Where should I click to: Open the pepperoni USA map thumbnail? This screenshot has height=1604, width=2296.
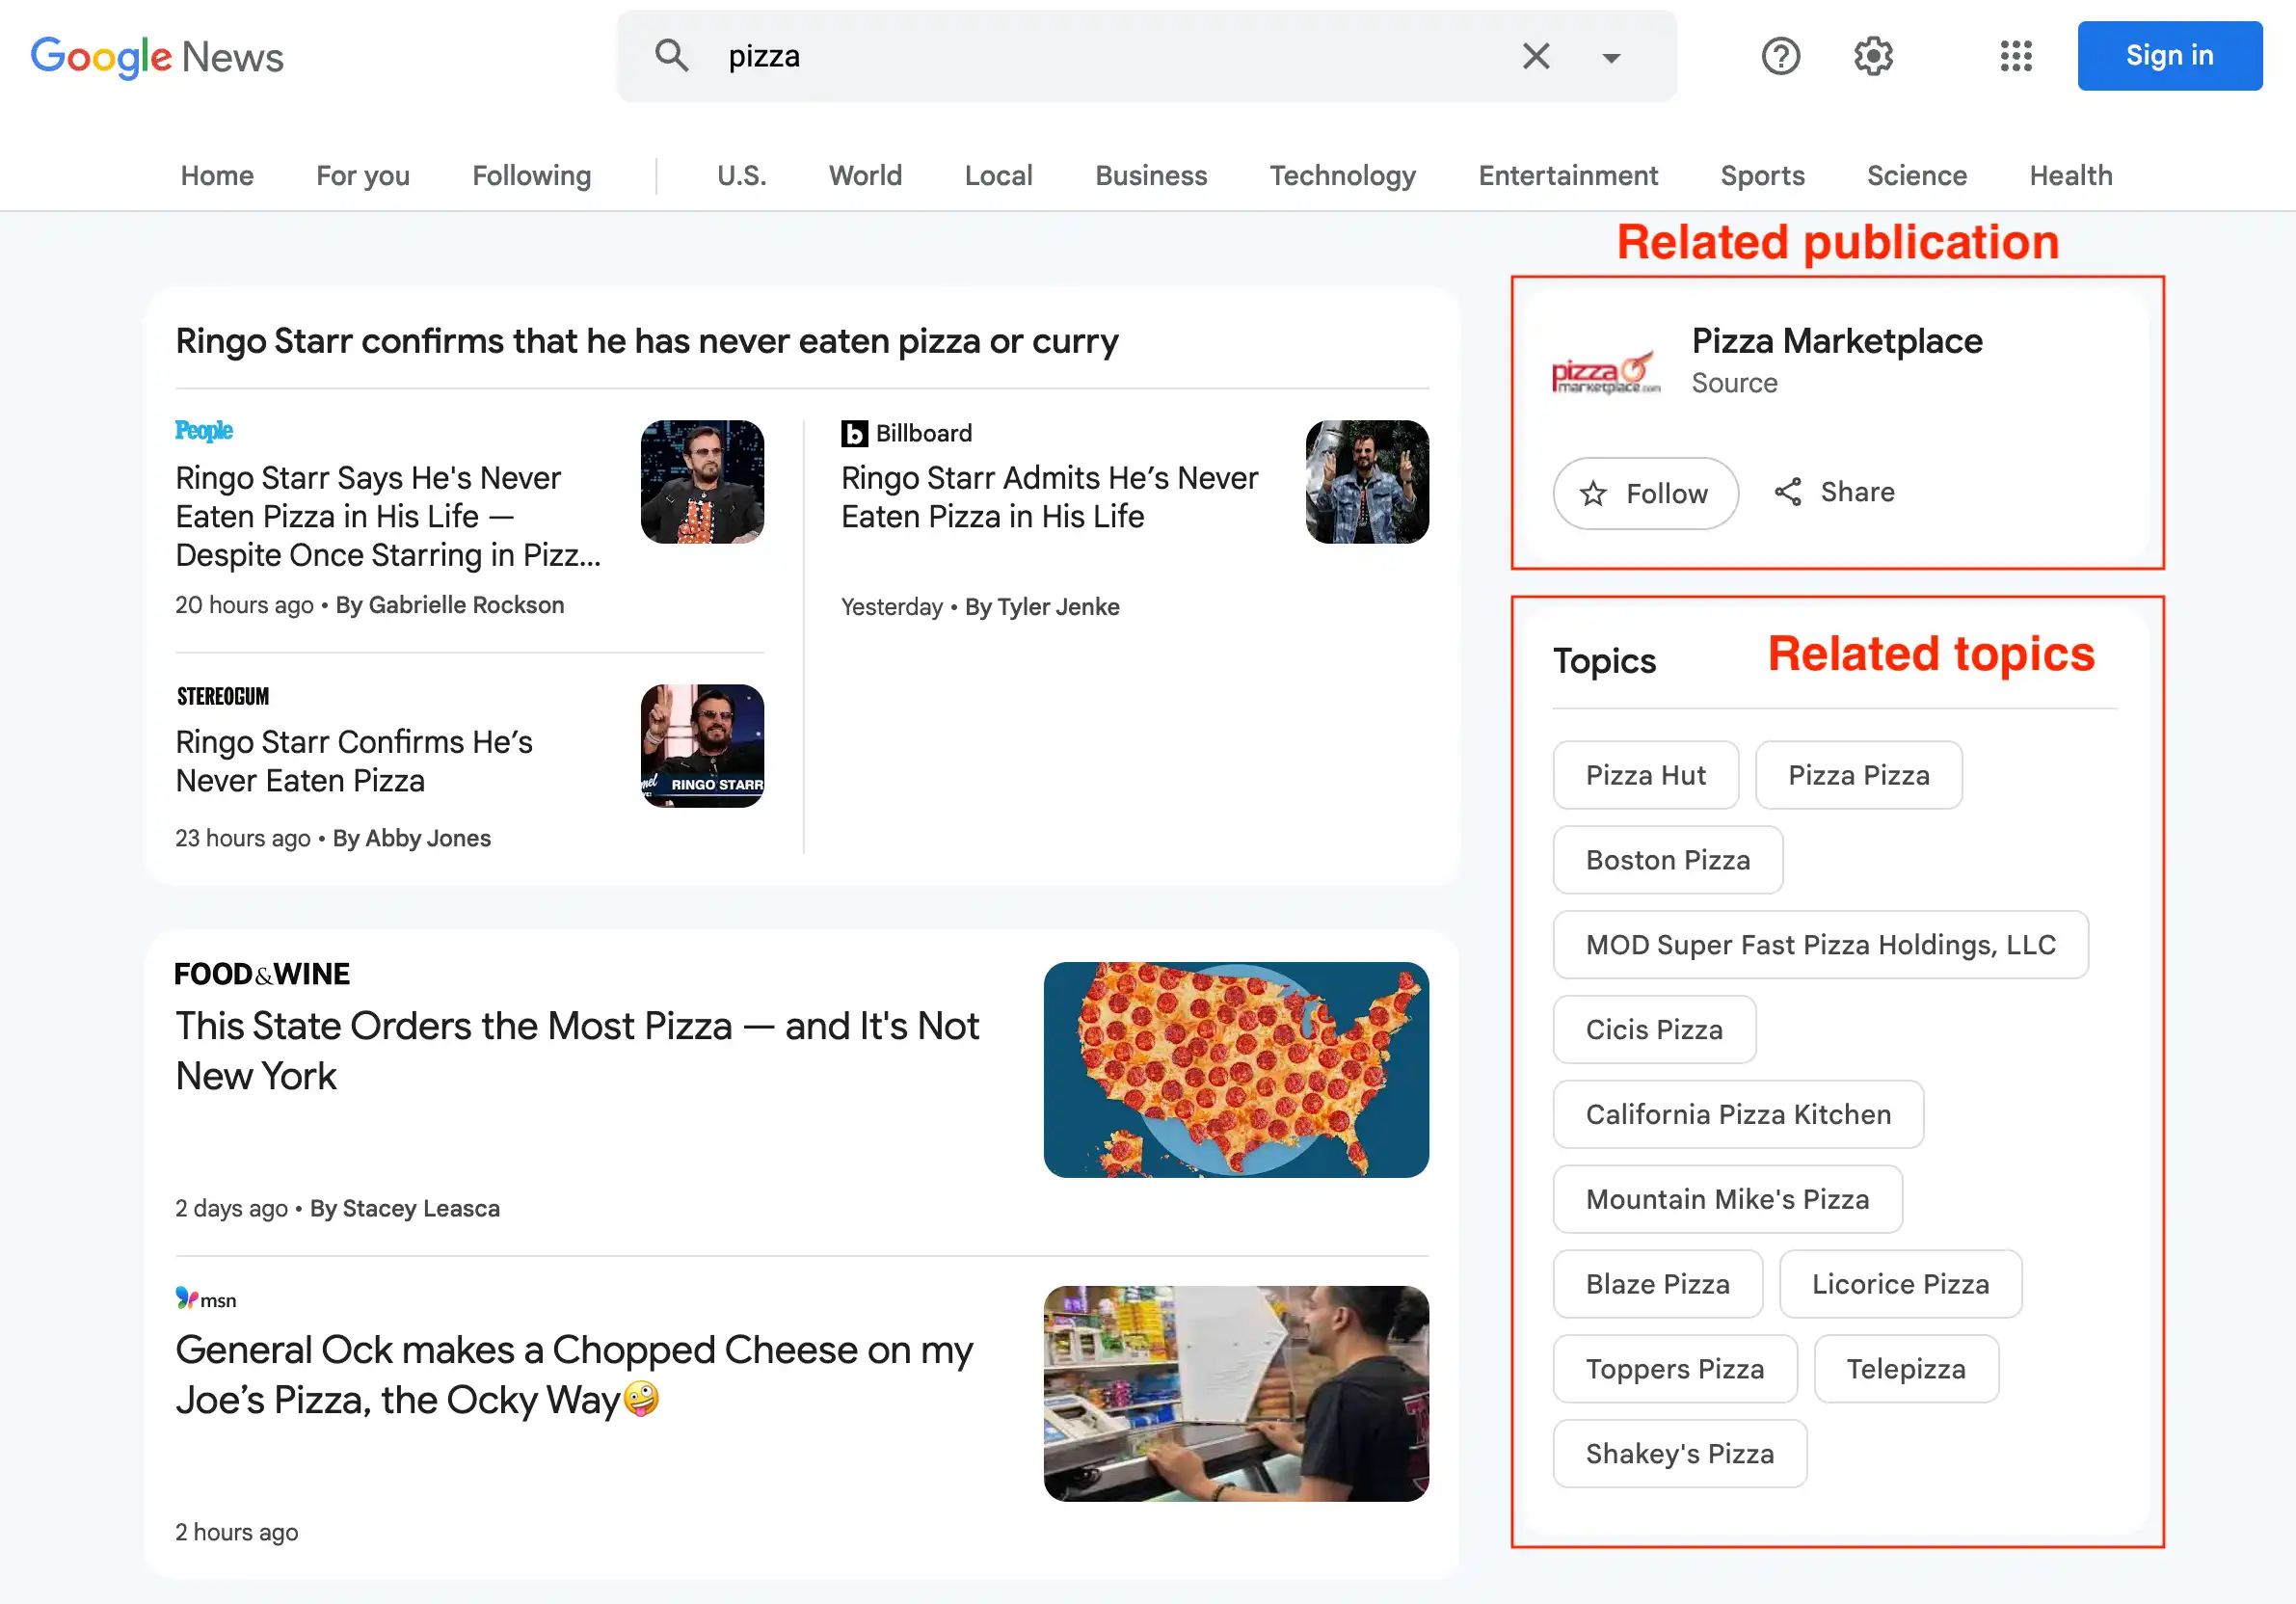1236,1070
